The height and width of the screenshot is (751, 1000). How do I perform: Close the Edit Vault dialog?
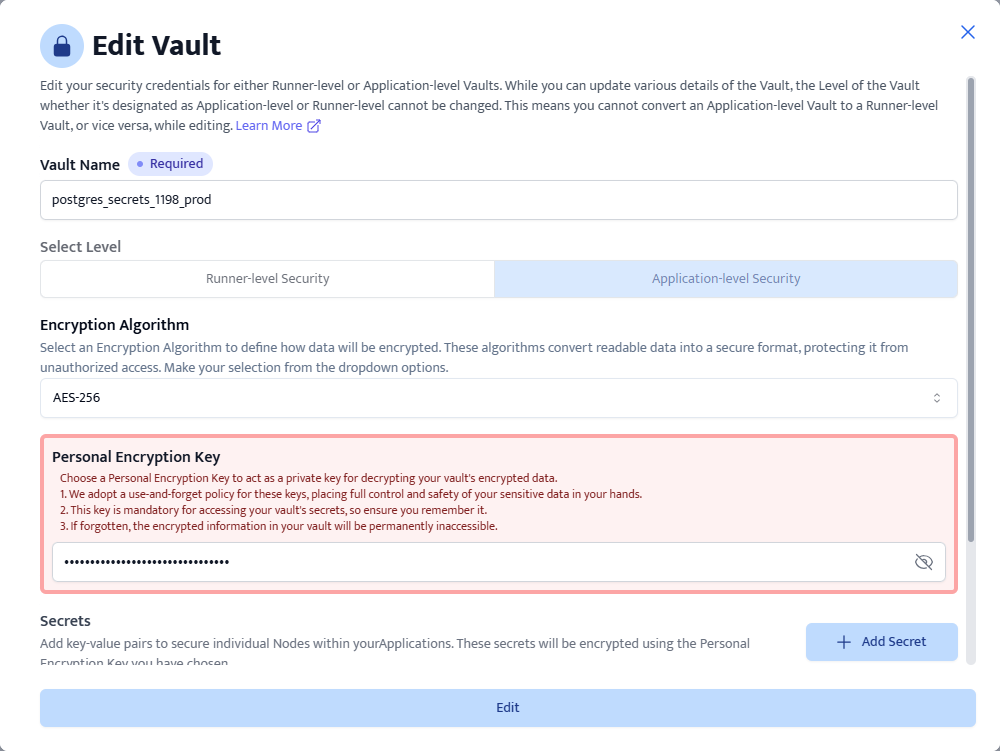968,32
